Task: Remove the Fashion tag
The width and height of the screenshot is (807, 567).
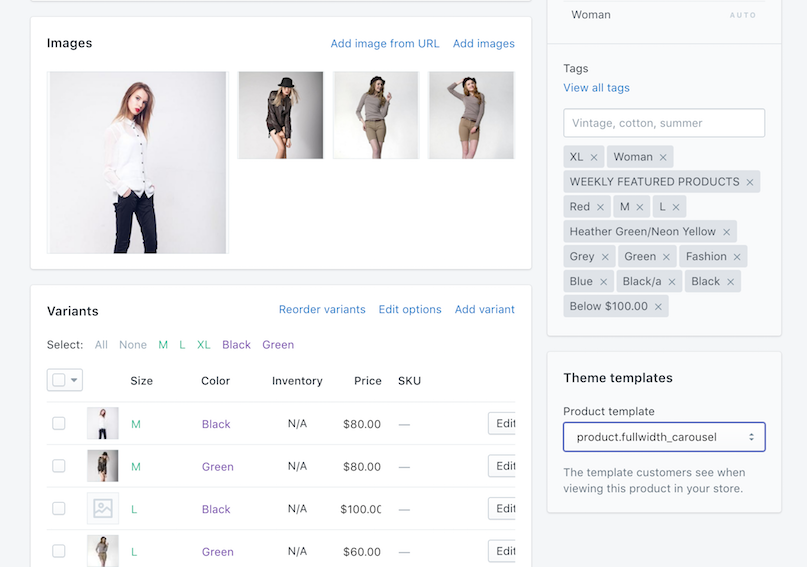Action: pyautogui.click(x=737, y=257)
